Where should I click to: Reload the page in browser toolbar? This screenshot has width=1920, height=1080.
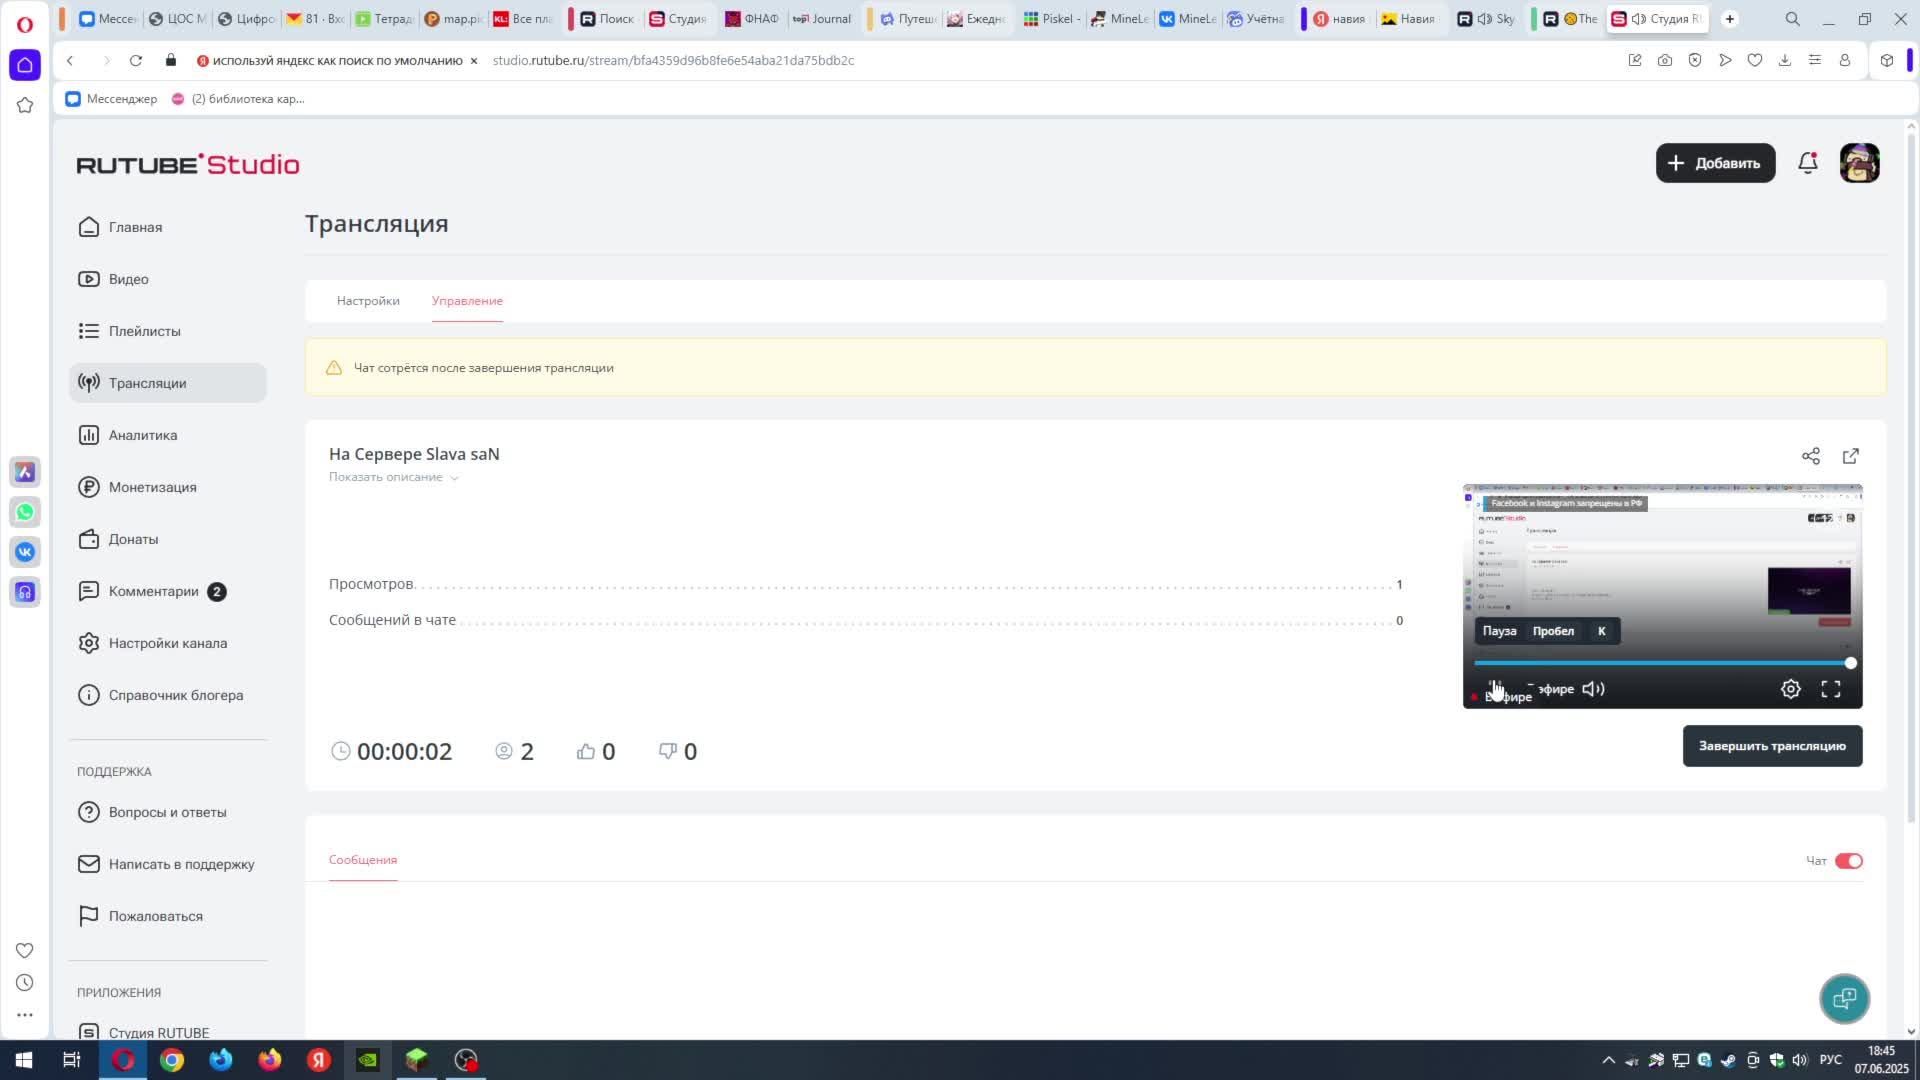pyautogui.click(x=136, y=60)
